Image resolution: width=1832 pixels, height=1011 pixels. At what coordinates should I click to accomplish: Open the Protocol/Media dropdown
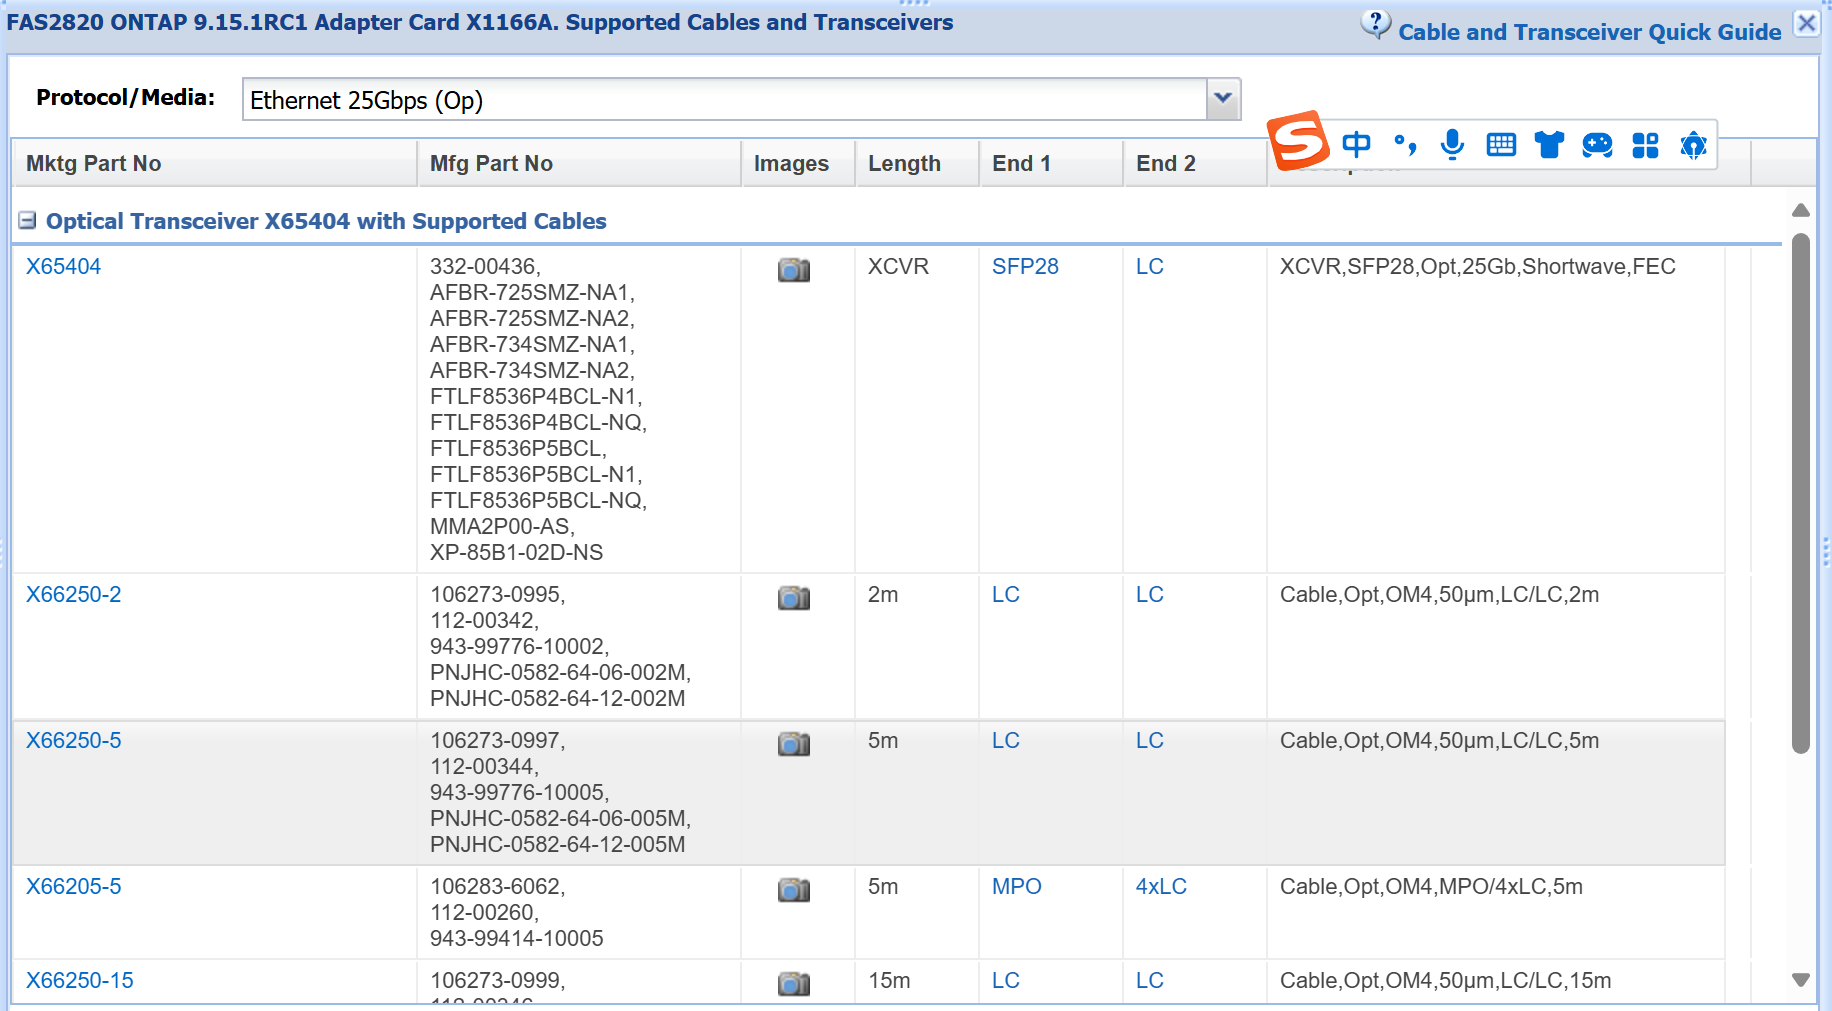click(x=1222, y=99)
